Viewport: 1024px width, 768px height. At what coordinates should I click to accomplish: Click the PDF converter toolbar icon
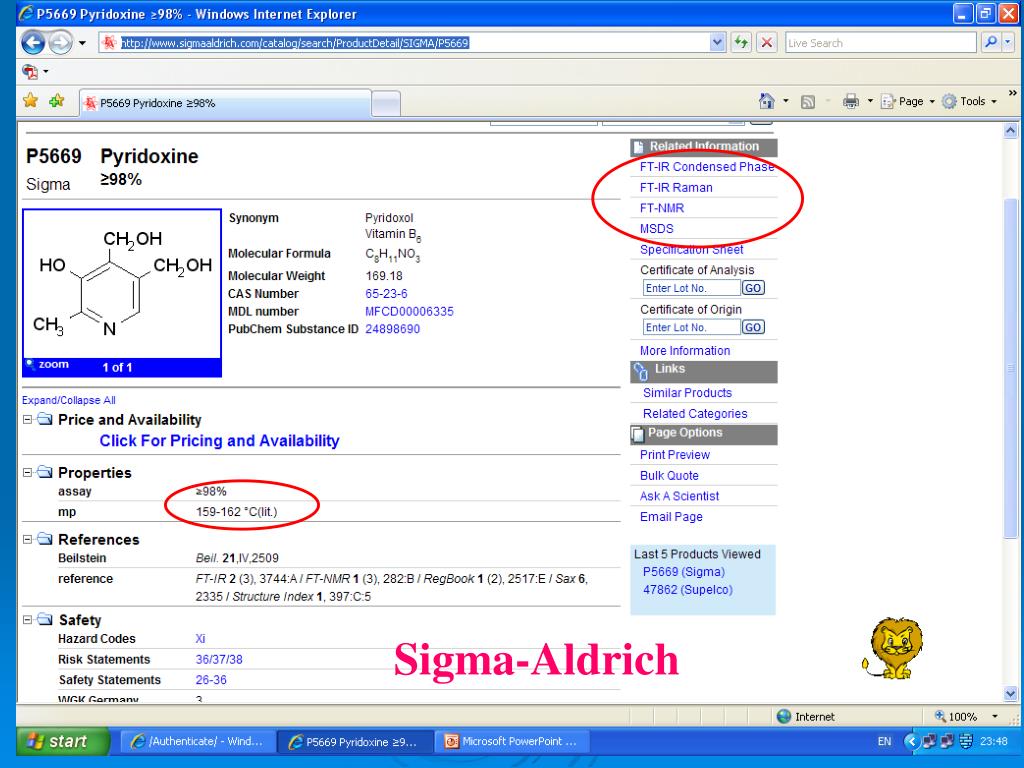tap(30, 71)
